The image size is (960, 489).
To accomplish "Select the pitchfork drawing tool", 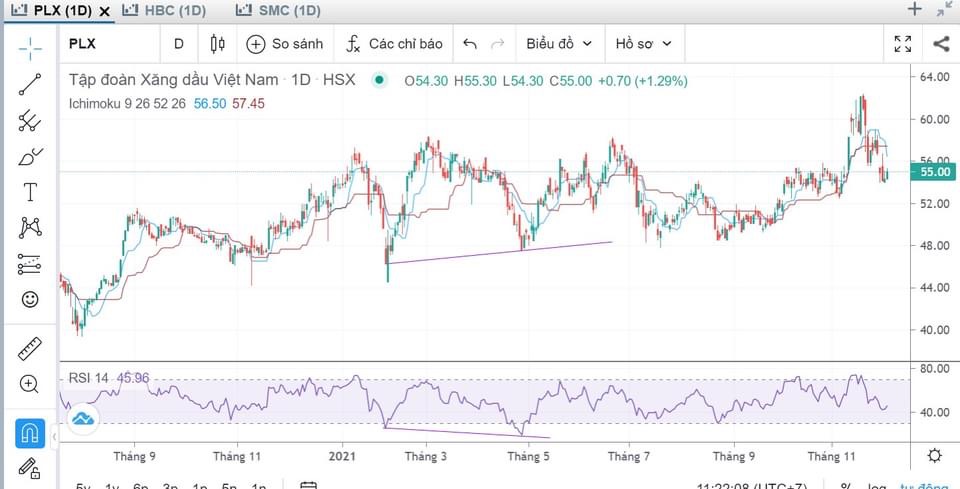I will pyautogui.click(x=29, y=121).
